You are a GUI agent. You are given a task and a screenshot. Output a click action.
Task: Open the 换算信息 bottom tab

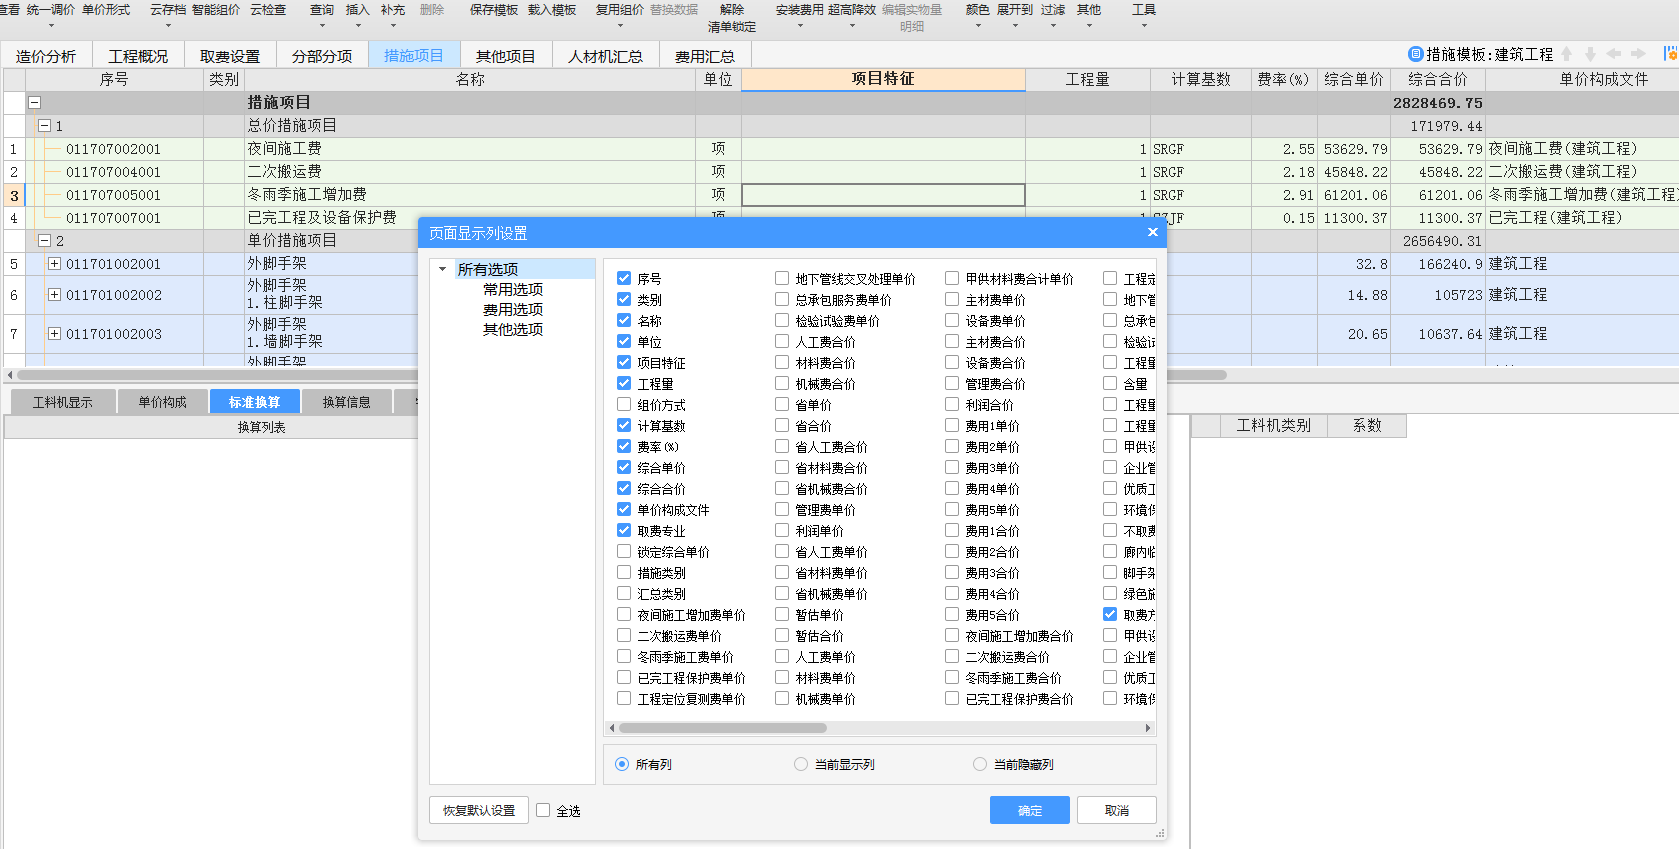(x=346, y=402)
